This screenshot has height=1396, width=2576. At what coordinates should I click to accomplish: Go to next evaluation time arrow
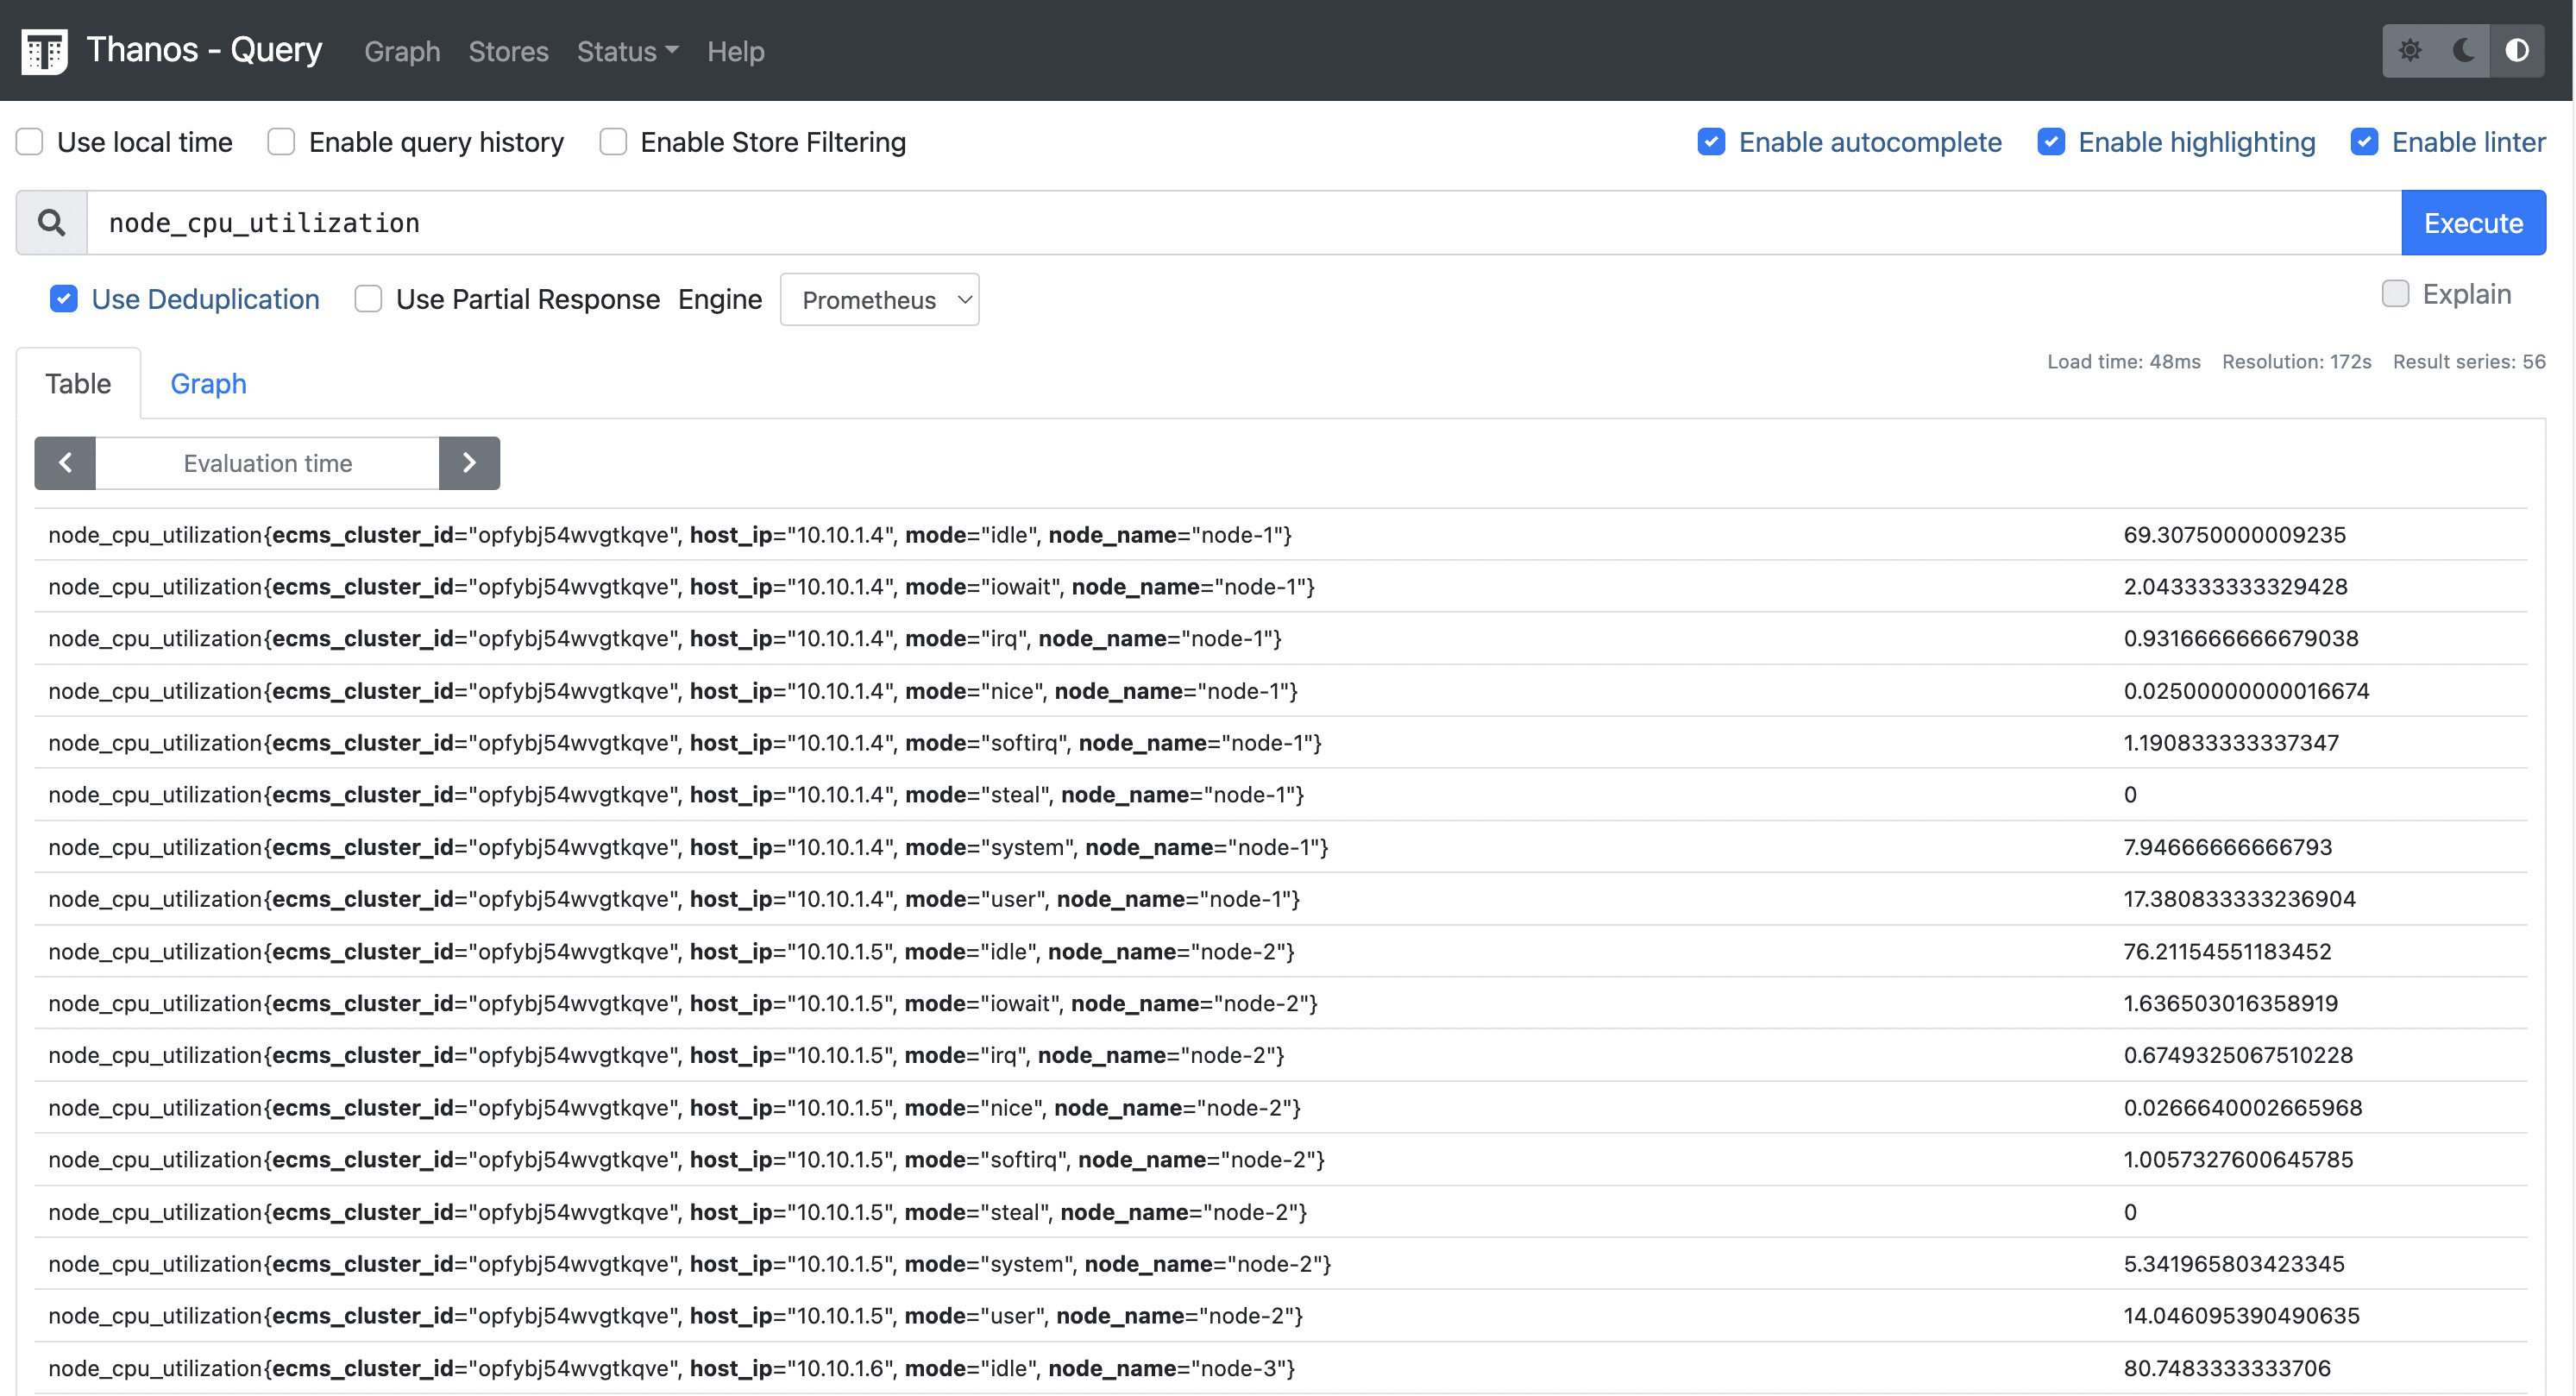469,463
